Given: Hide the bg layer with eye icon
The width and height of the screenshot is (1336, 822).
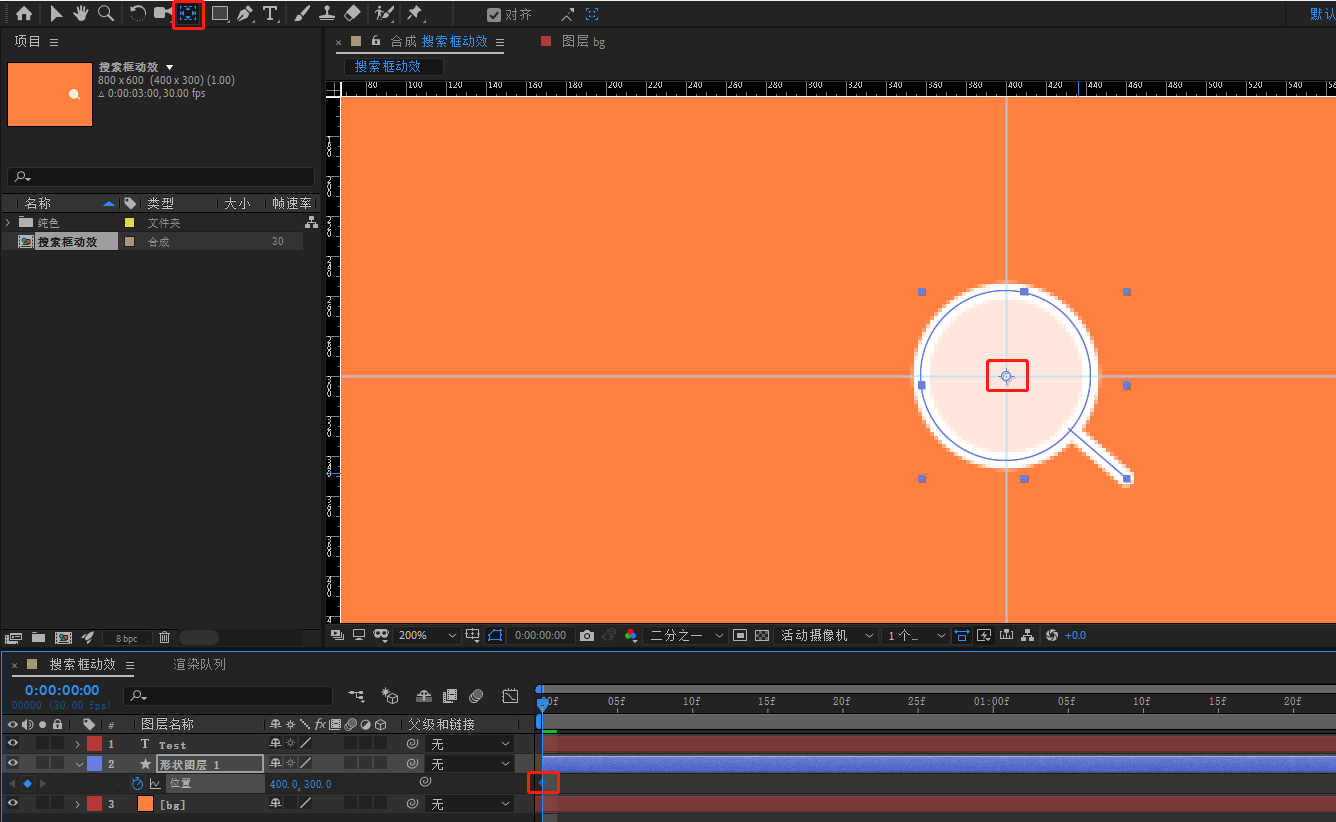Looking at the screenshot, I should 13,804.
